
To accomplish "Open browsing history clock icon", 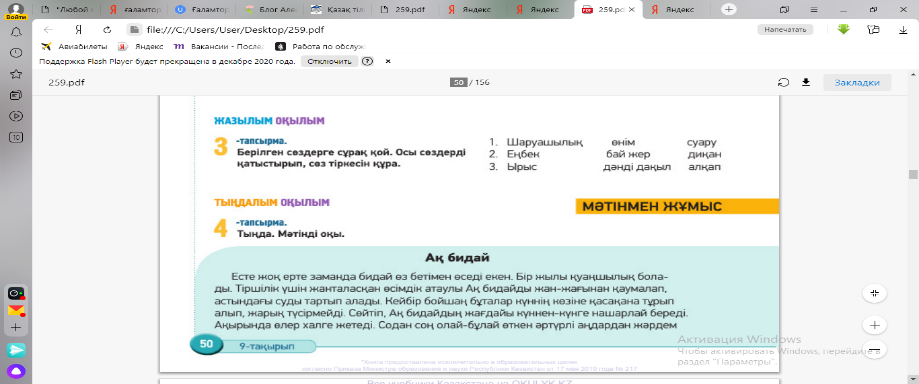I will pos(16,53).
